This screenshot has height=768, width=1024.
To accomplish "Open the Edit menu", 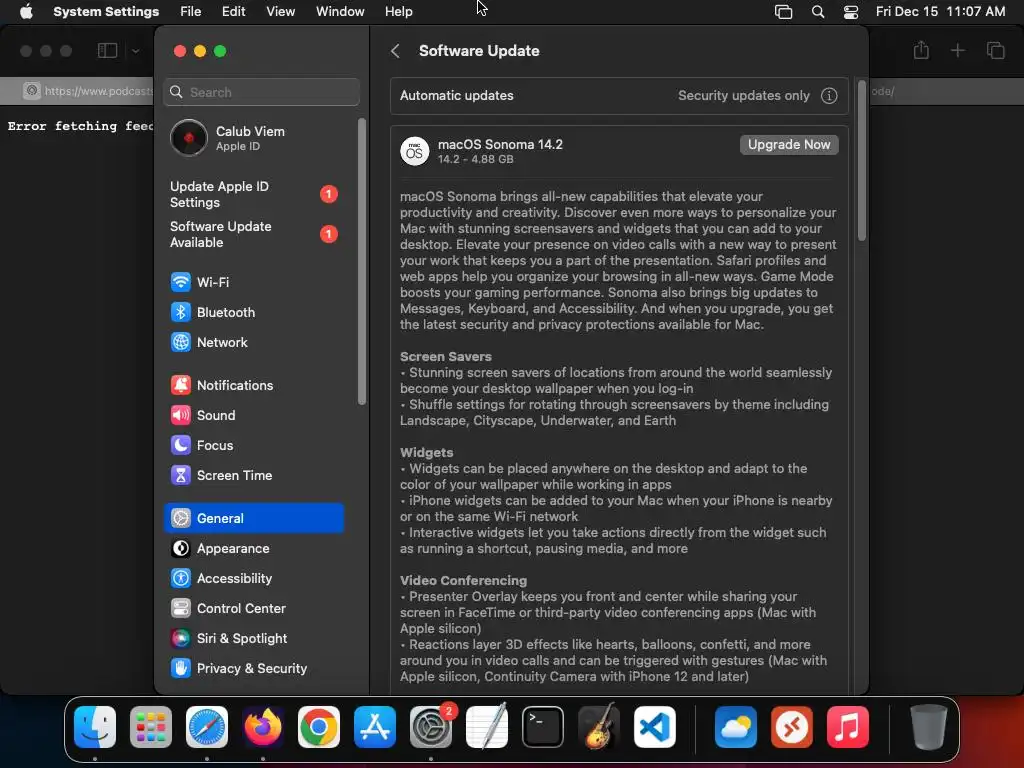I will (233, 12).
